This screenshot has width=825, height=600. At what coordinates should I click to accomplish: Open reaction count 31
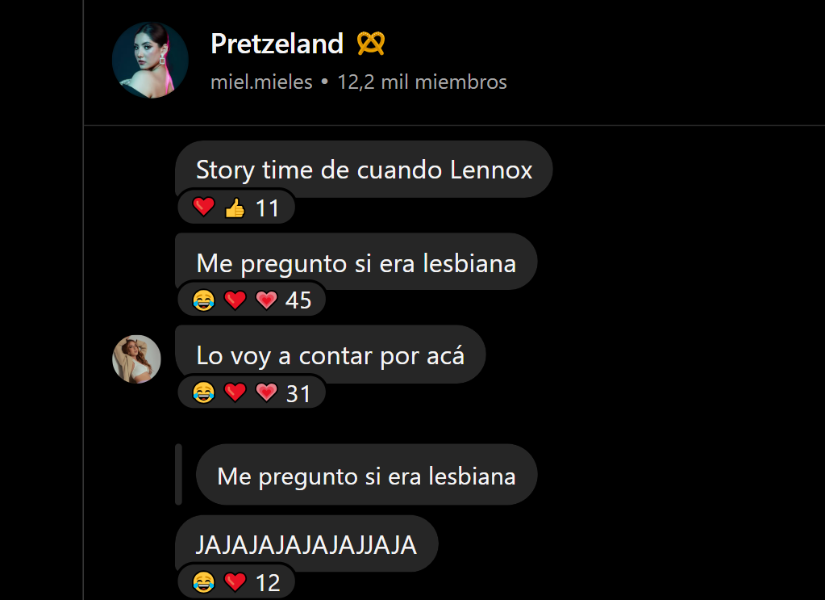tap(298, 394)
